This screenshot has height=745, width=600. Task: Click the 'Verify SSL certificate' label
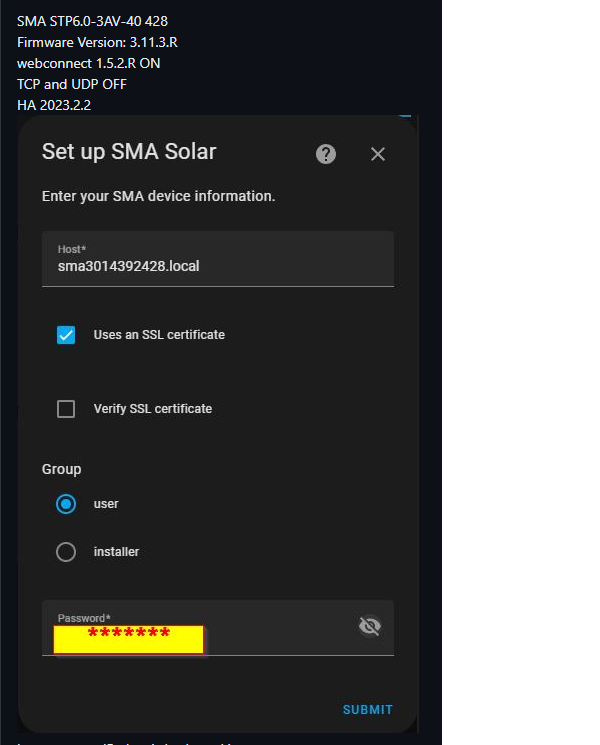tap(153, 409)
